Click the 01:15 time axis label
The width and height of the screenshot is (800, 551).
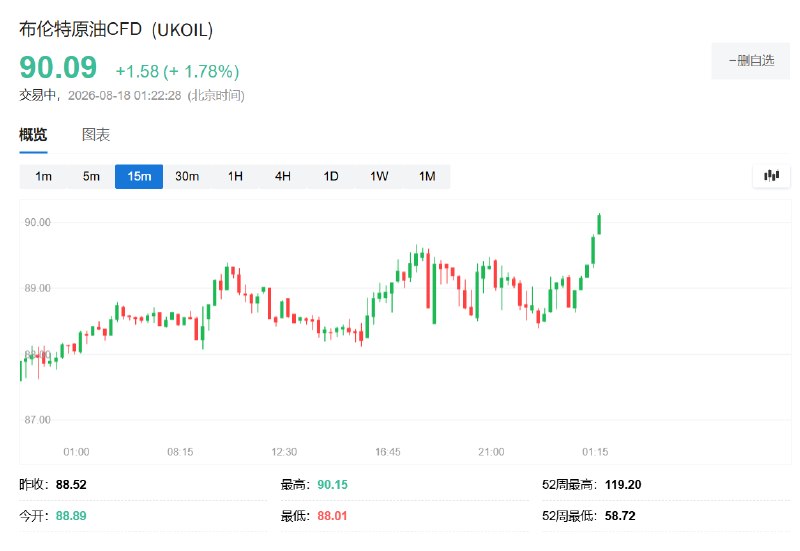[595, 452]
